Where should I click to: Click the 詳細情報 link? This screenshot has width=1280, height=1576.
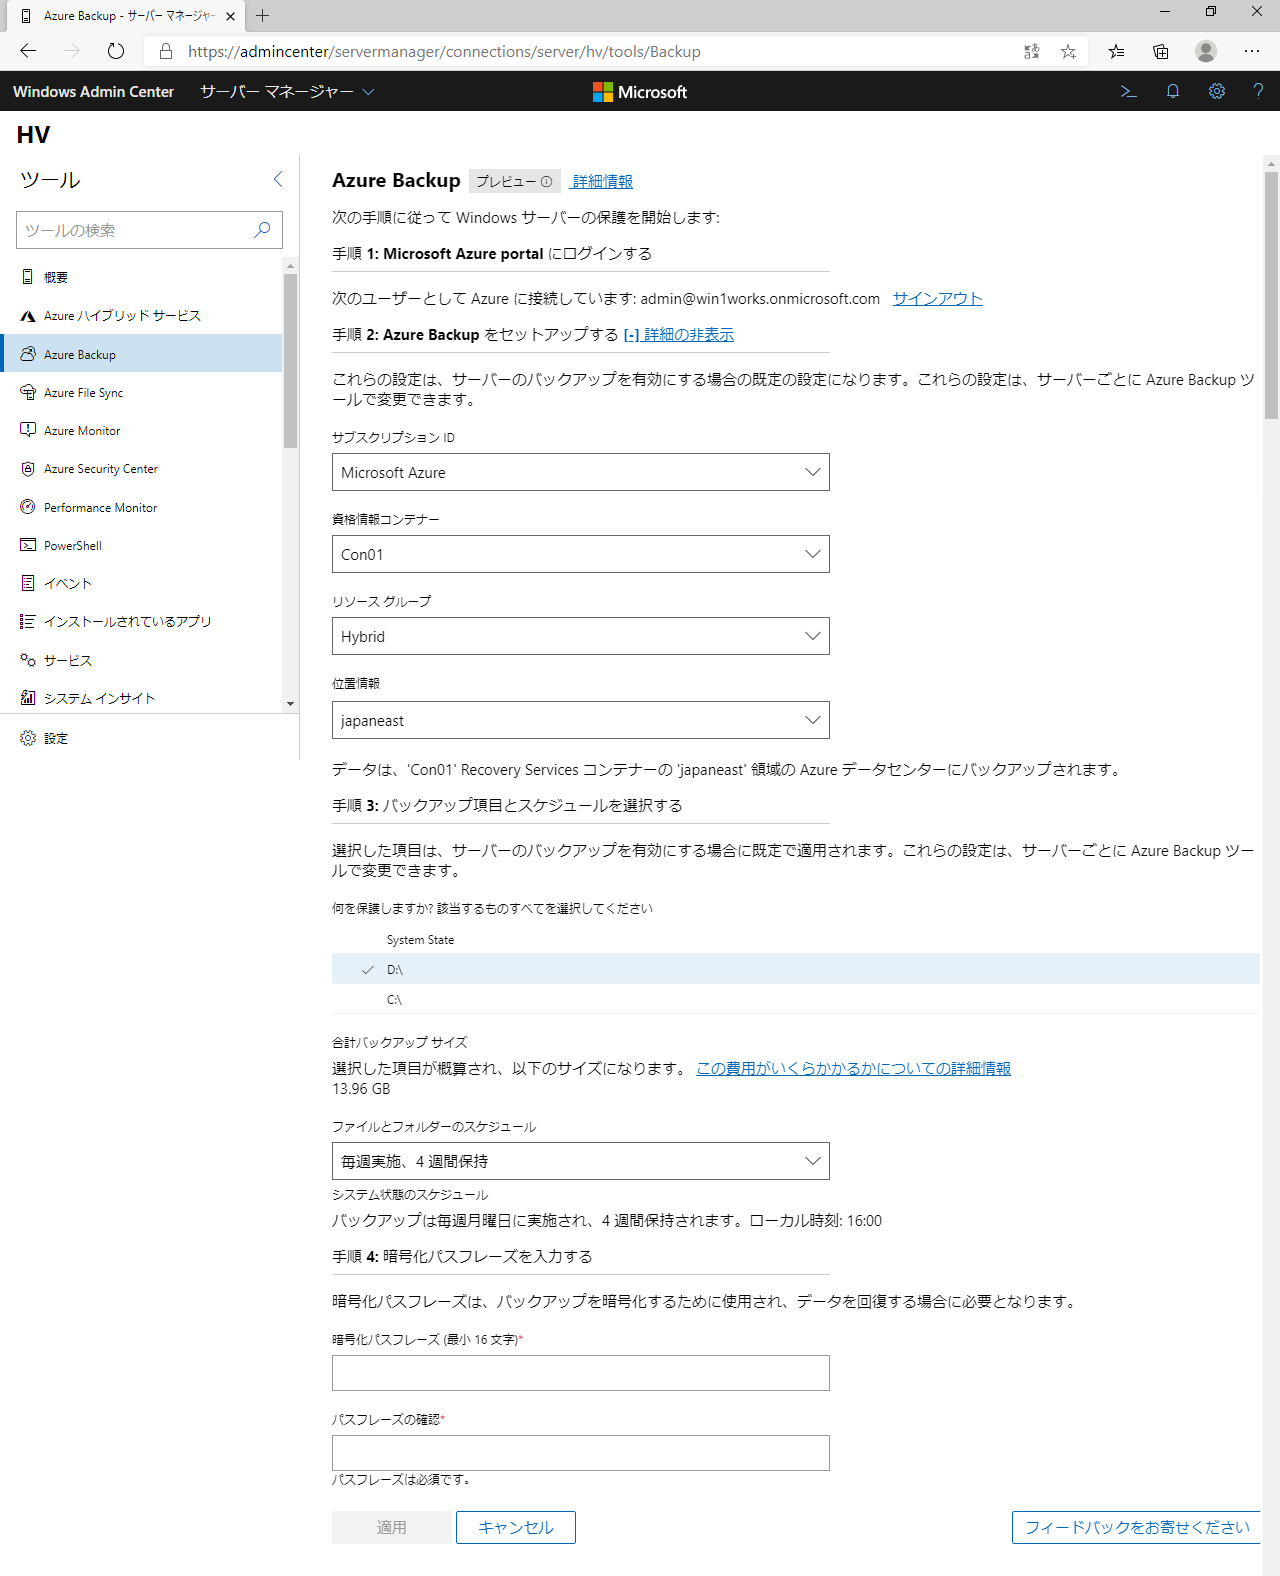coord(602,182)
